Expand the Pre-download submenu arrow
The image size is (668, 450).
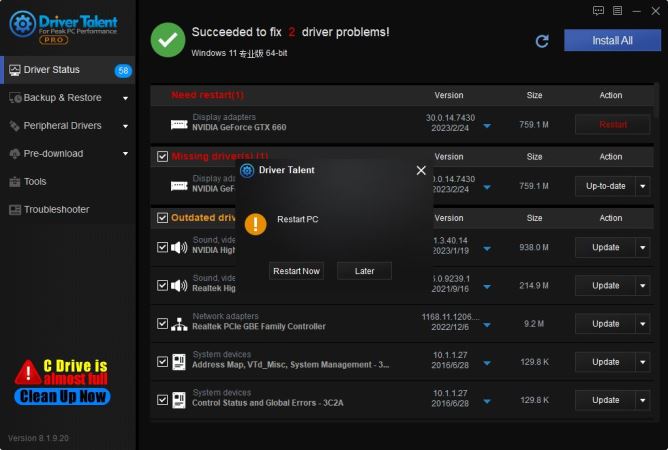[x=125, y=154]
